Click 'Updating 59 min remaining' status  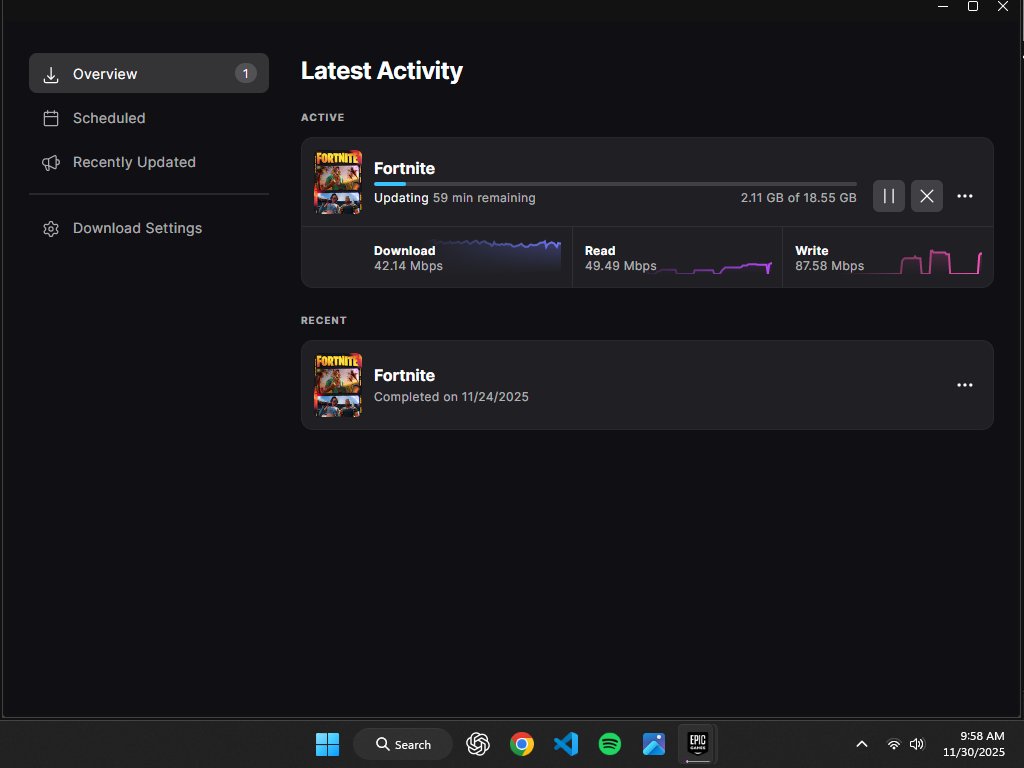click(455, 198)
